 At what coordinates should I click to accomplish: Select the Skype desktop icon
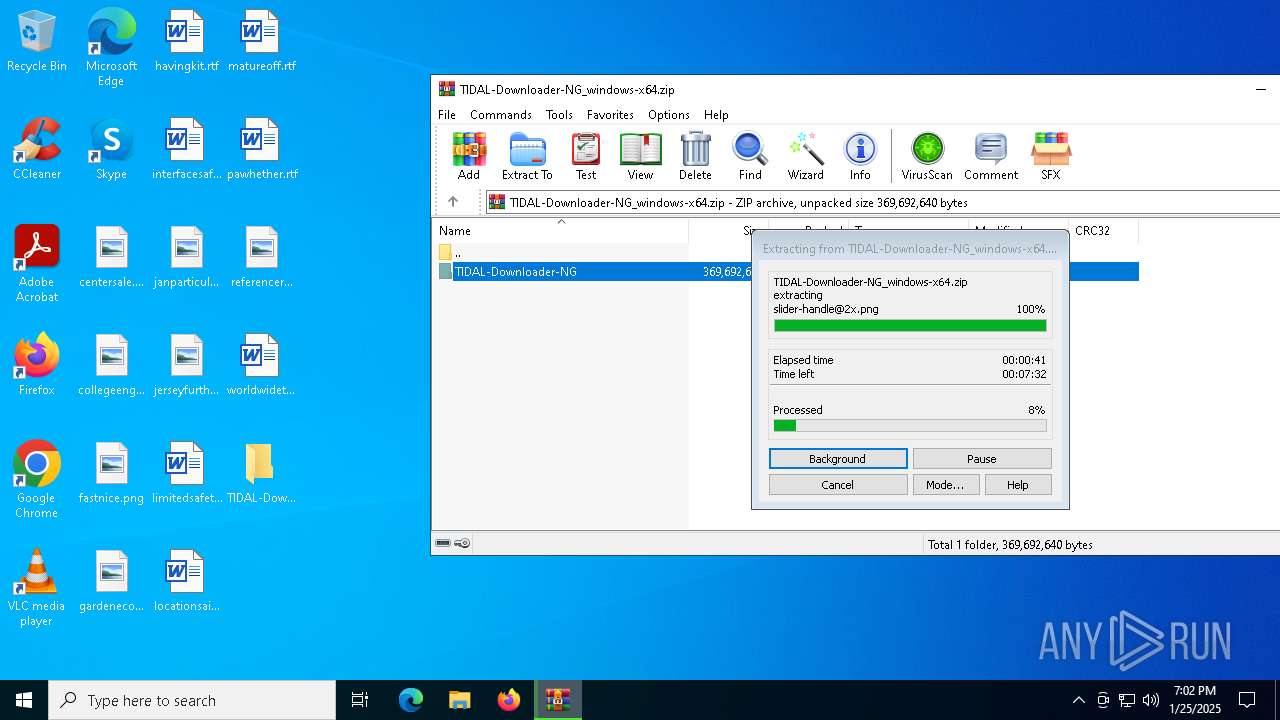click(111, 150)
